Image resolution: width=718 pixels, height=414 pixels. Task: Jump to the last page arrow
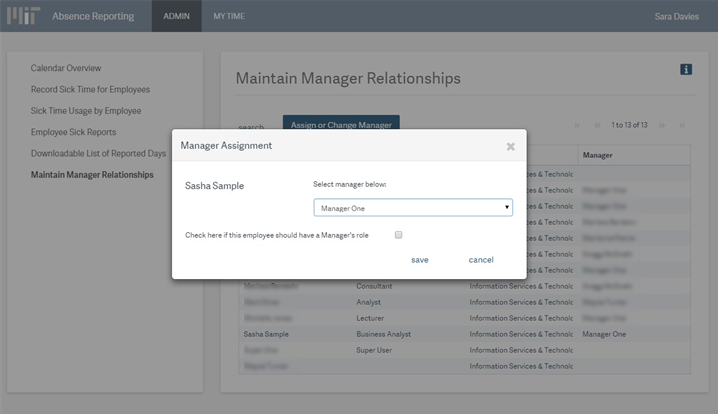point(682,125)
